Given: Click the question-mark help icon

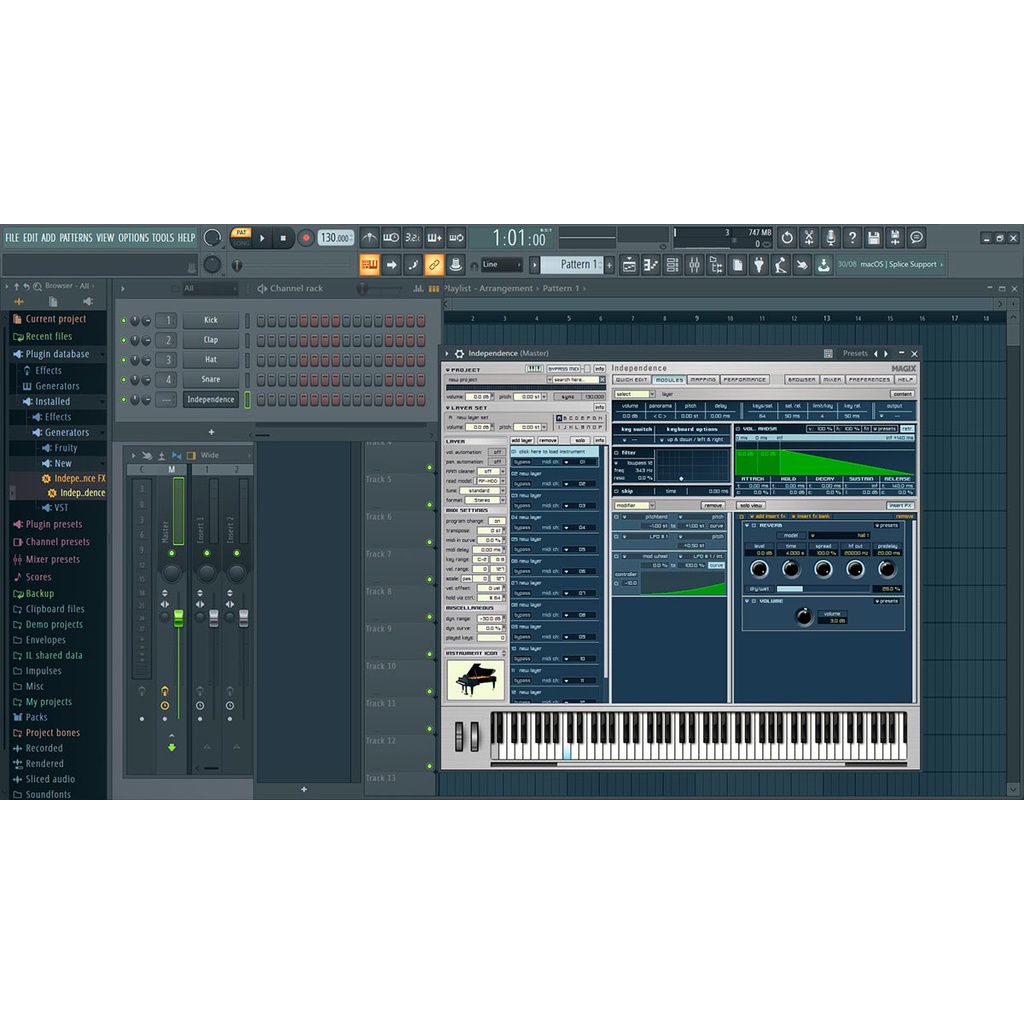Looking at the screenshot, I should click(852, 238).
